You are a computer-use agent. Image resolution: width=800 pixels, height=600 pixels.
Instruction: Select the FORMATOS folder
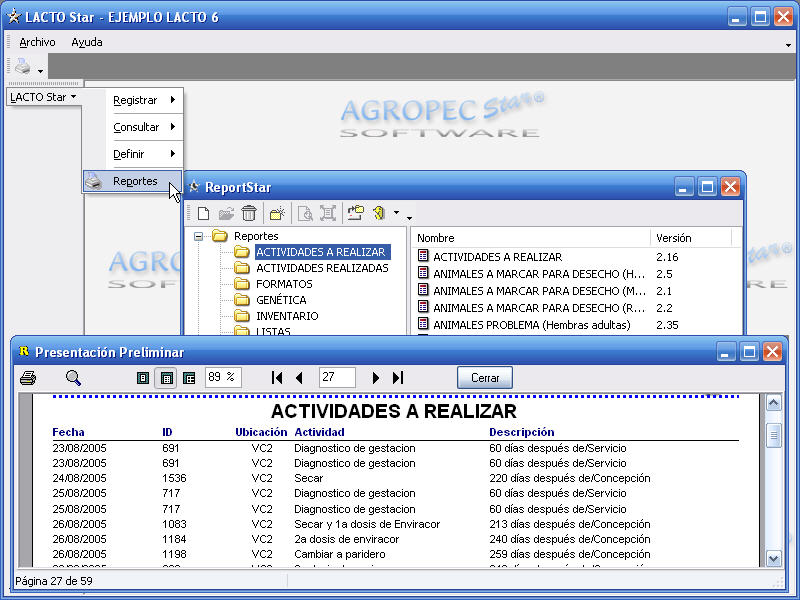click(284, 284)
